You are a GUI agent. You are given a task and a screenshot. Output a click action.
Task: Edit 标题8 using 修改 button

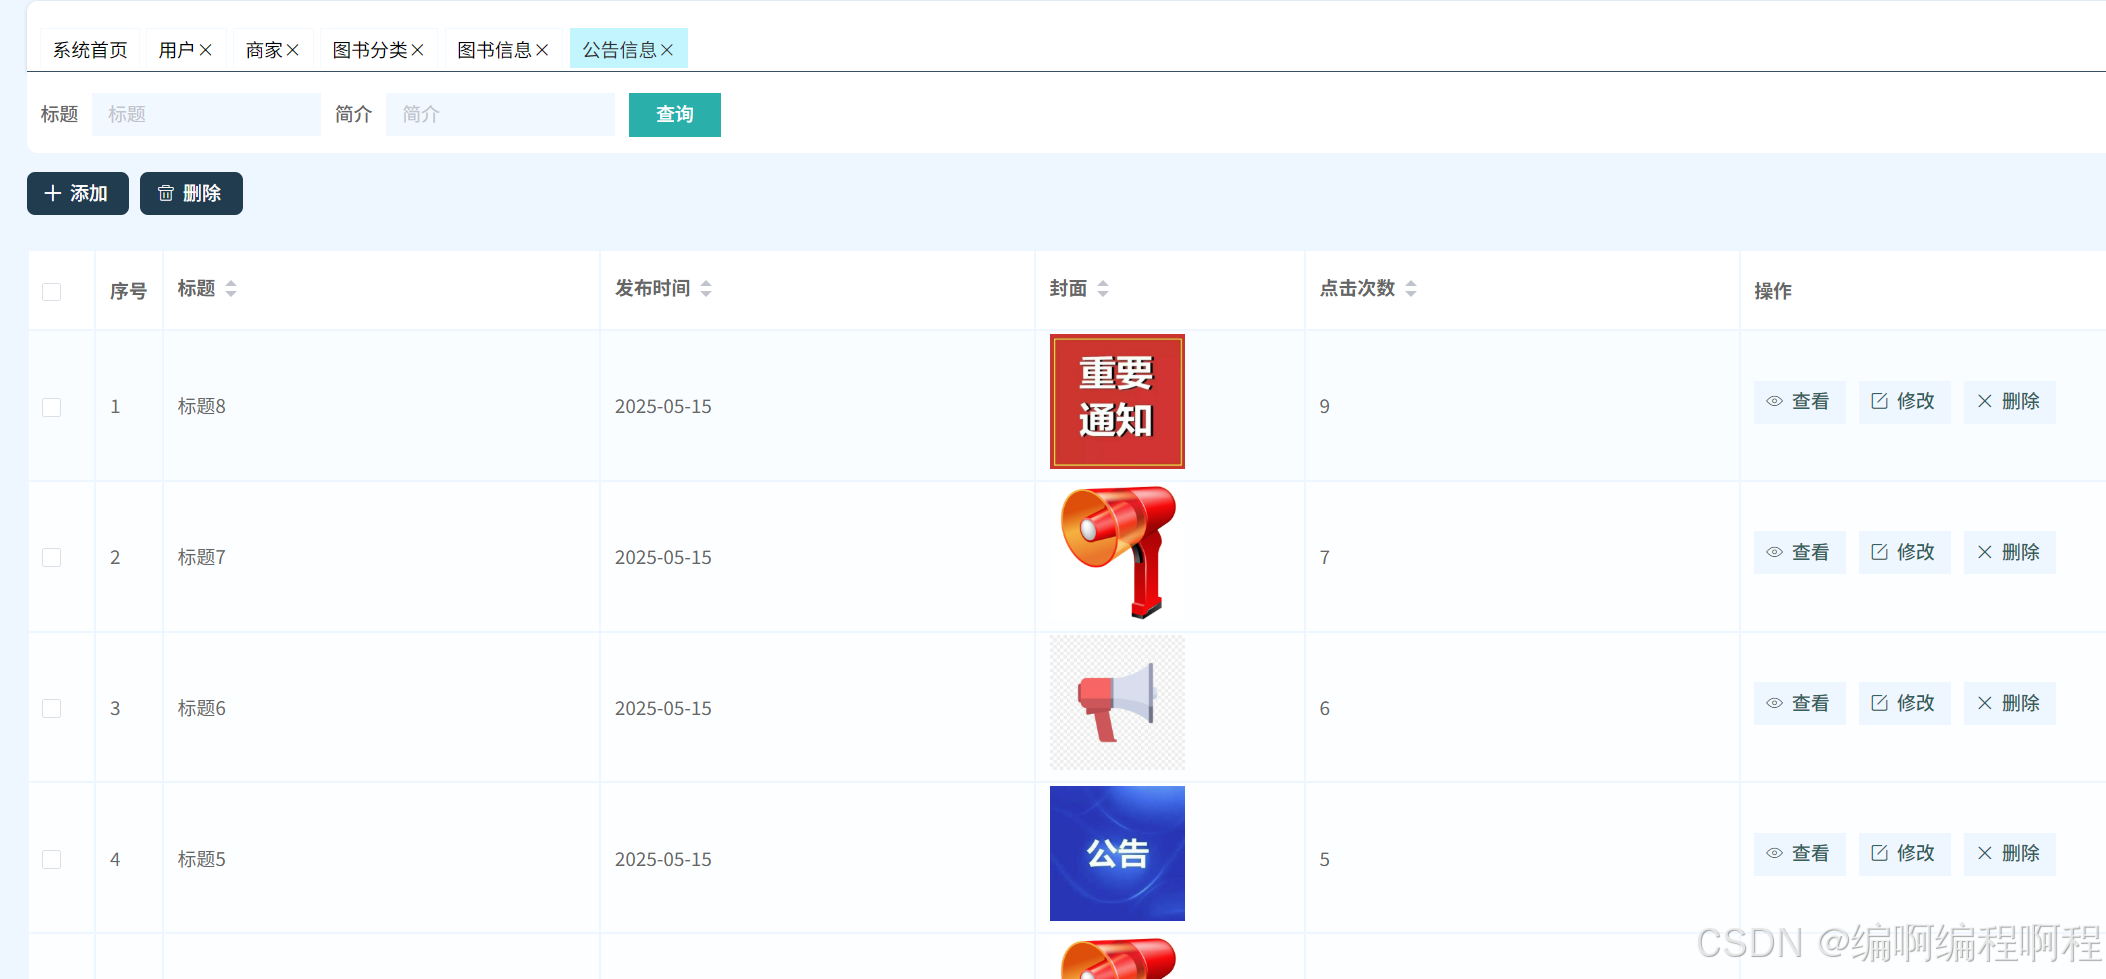pos(1904,402)
